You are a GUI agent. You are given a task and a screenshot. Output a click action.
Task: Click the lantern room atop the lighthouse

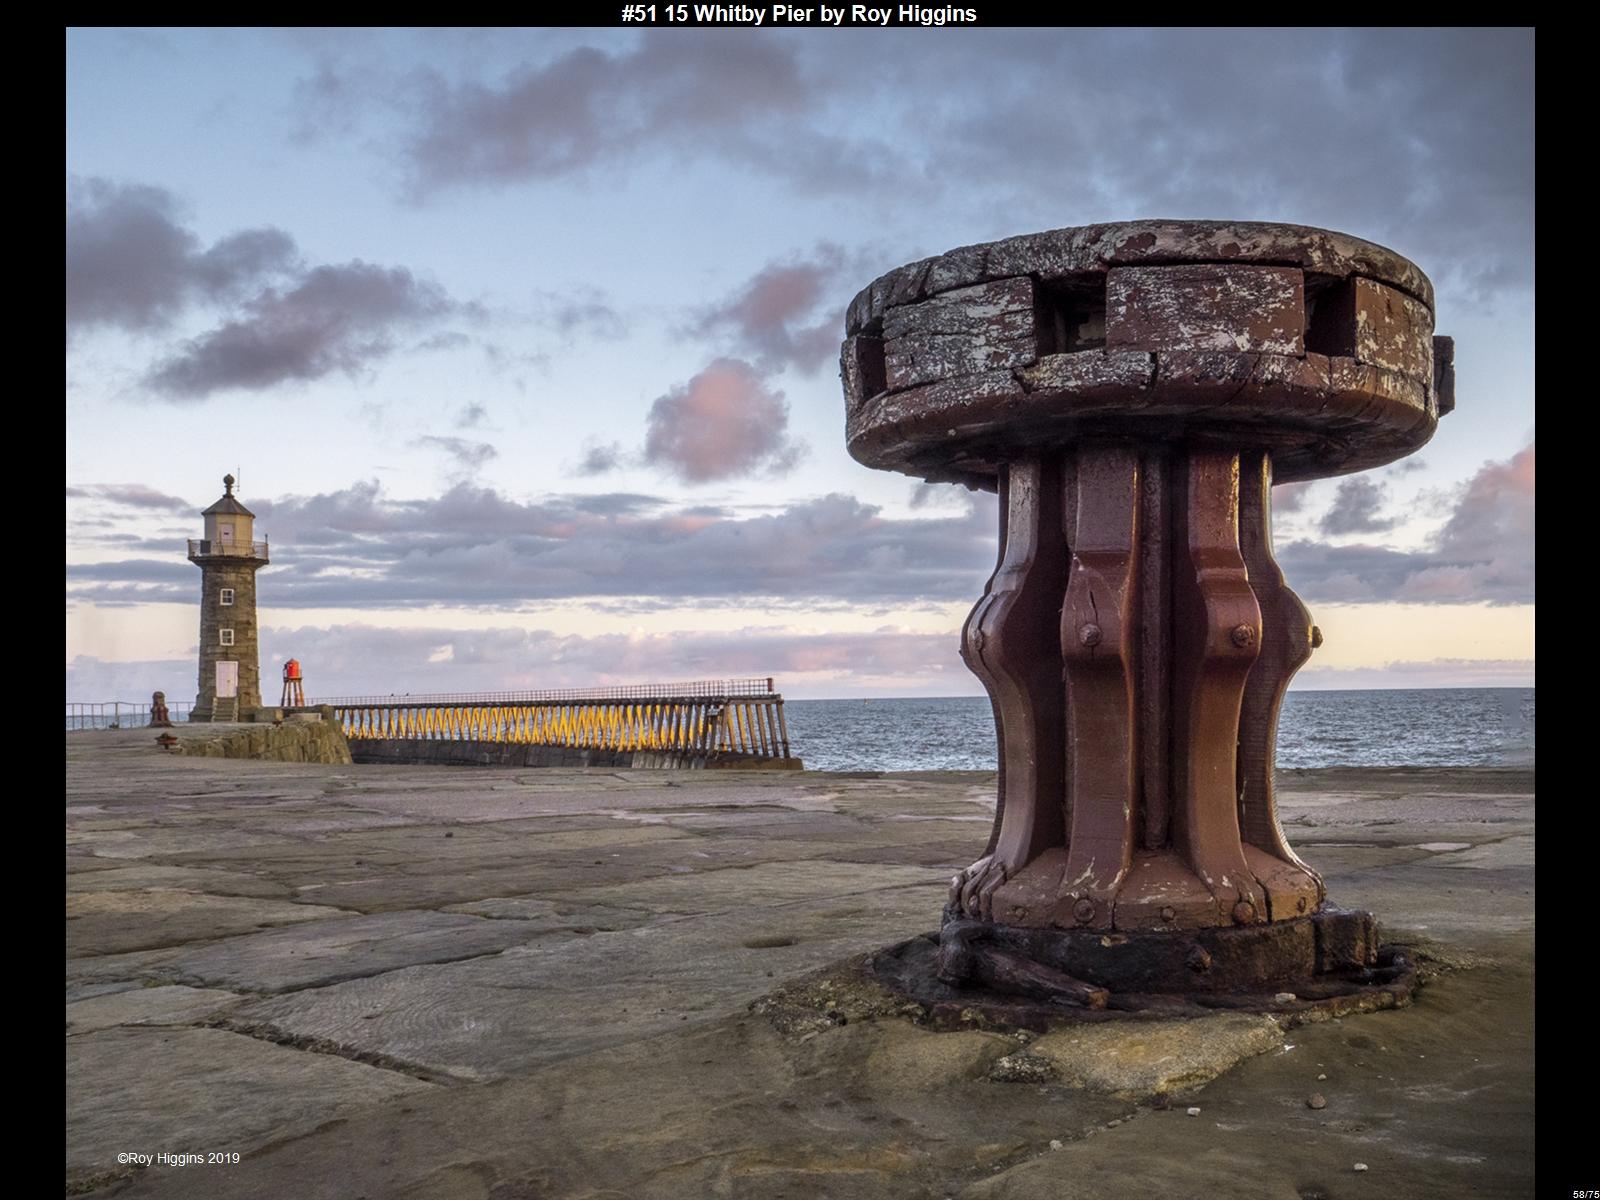(230, 525)
